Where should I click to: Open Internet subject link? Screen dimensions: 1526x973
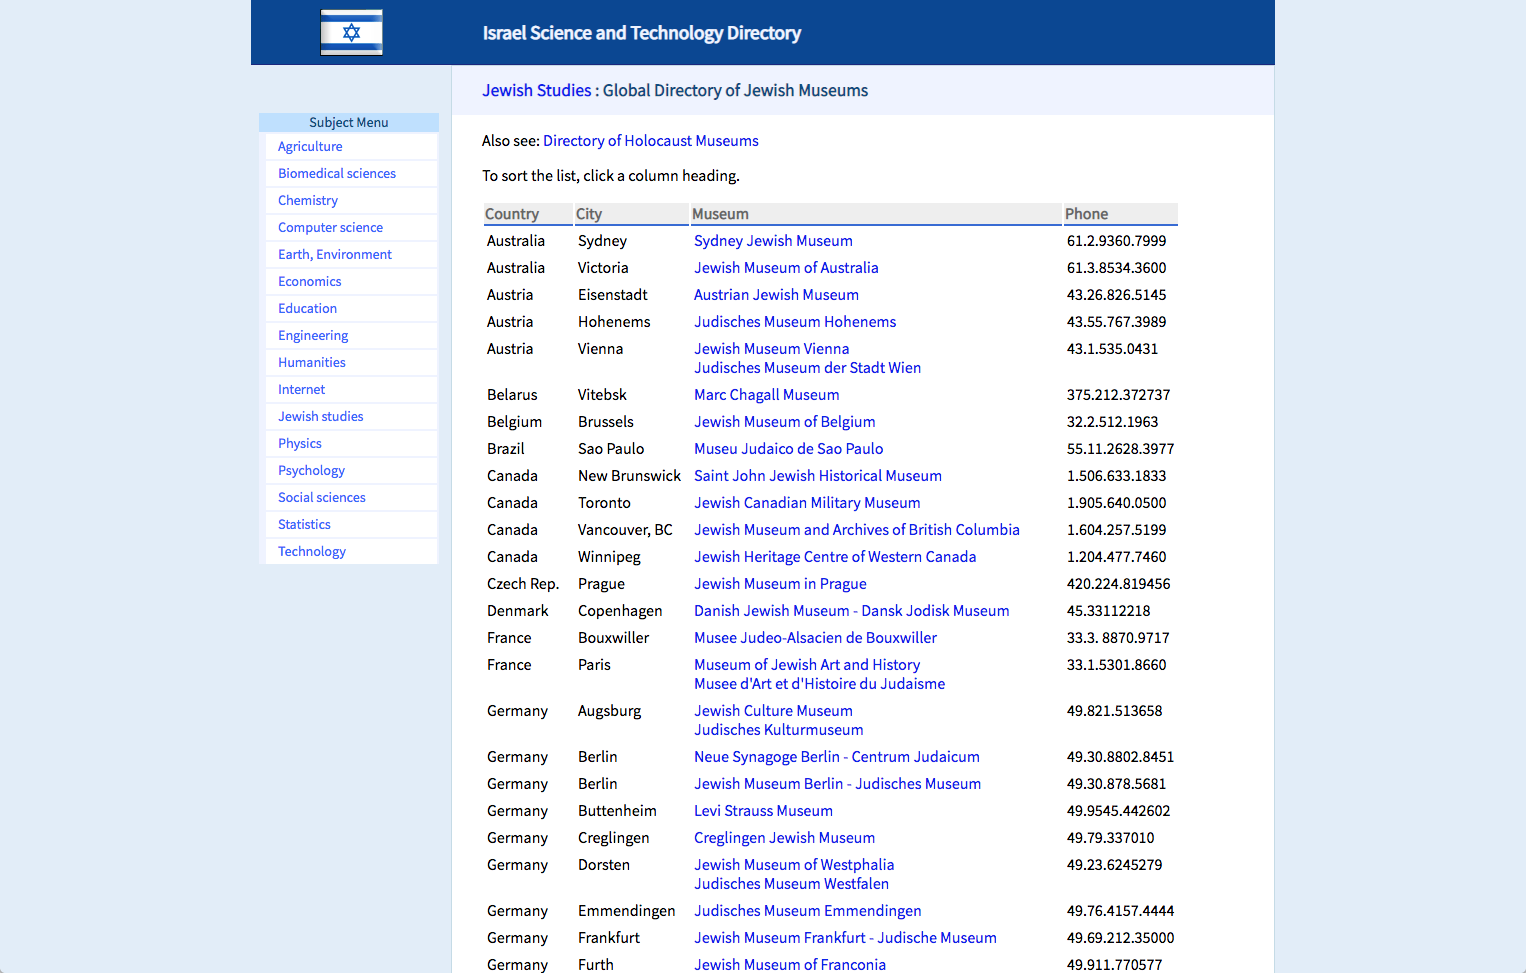(301, 389)
